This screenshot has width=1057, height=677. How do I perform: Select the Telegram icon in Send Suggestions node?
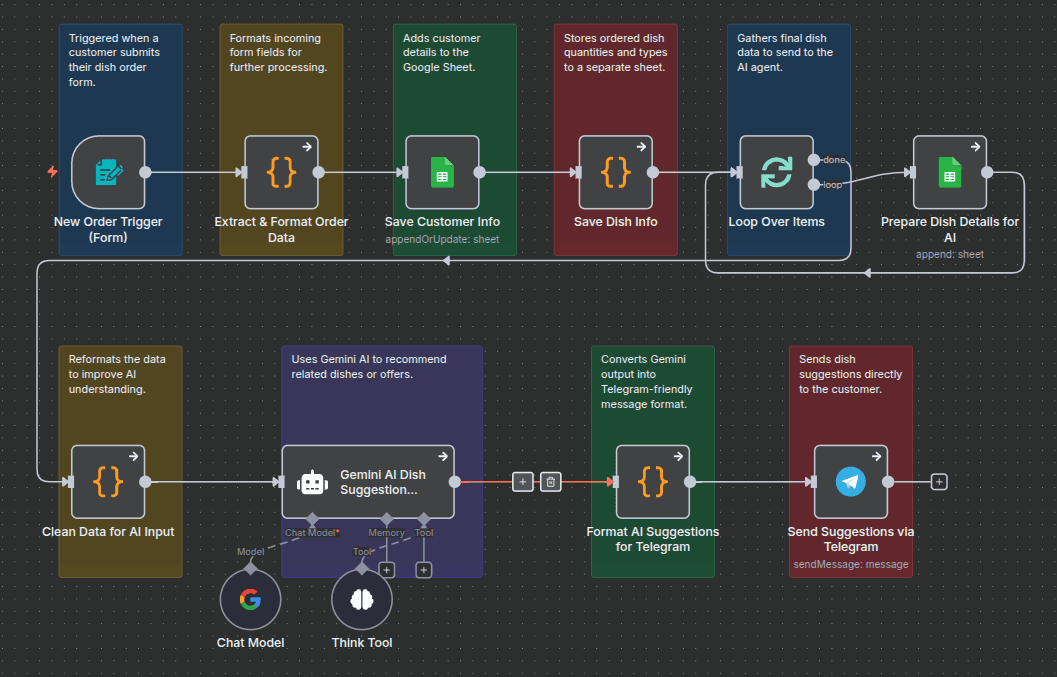point(849,482)
